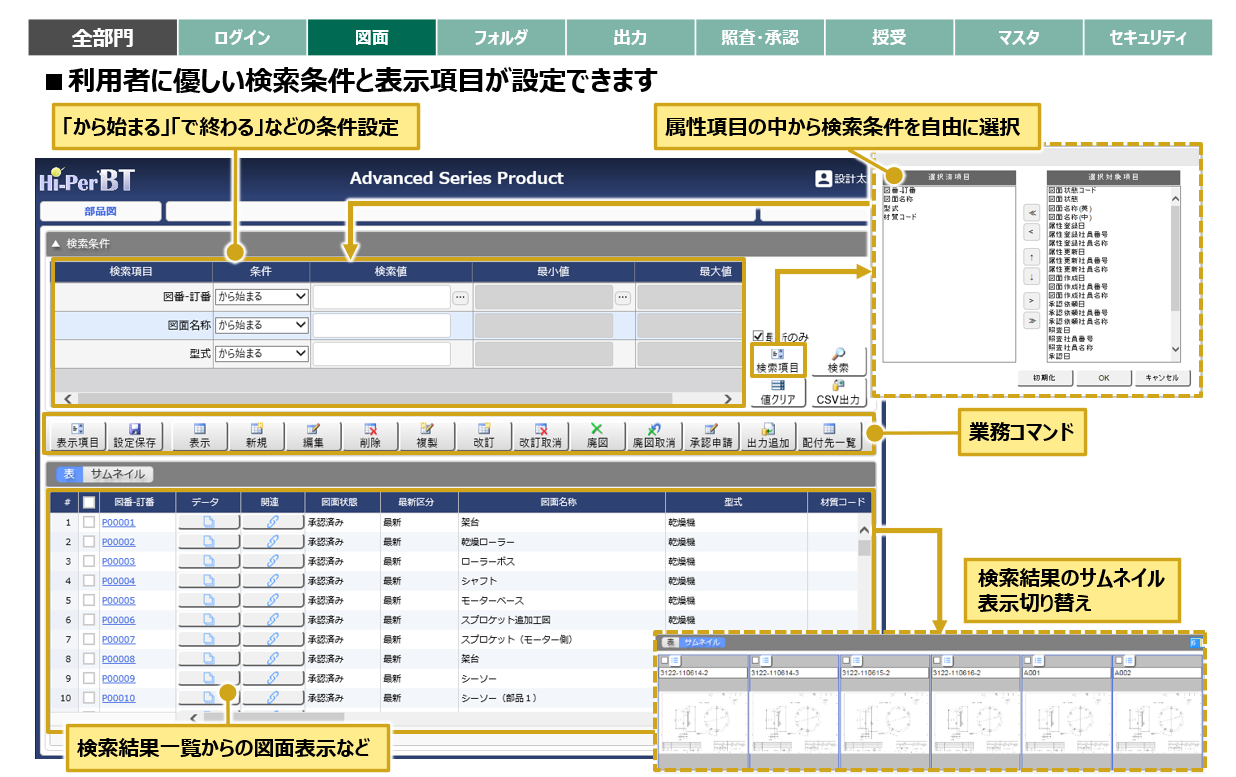Click the 削除 delete toolbar icon
This screenshot has height=777, width=1236.
coord(370,428)
